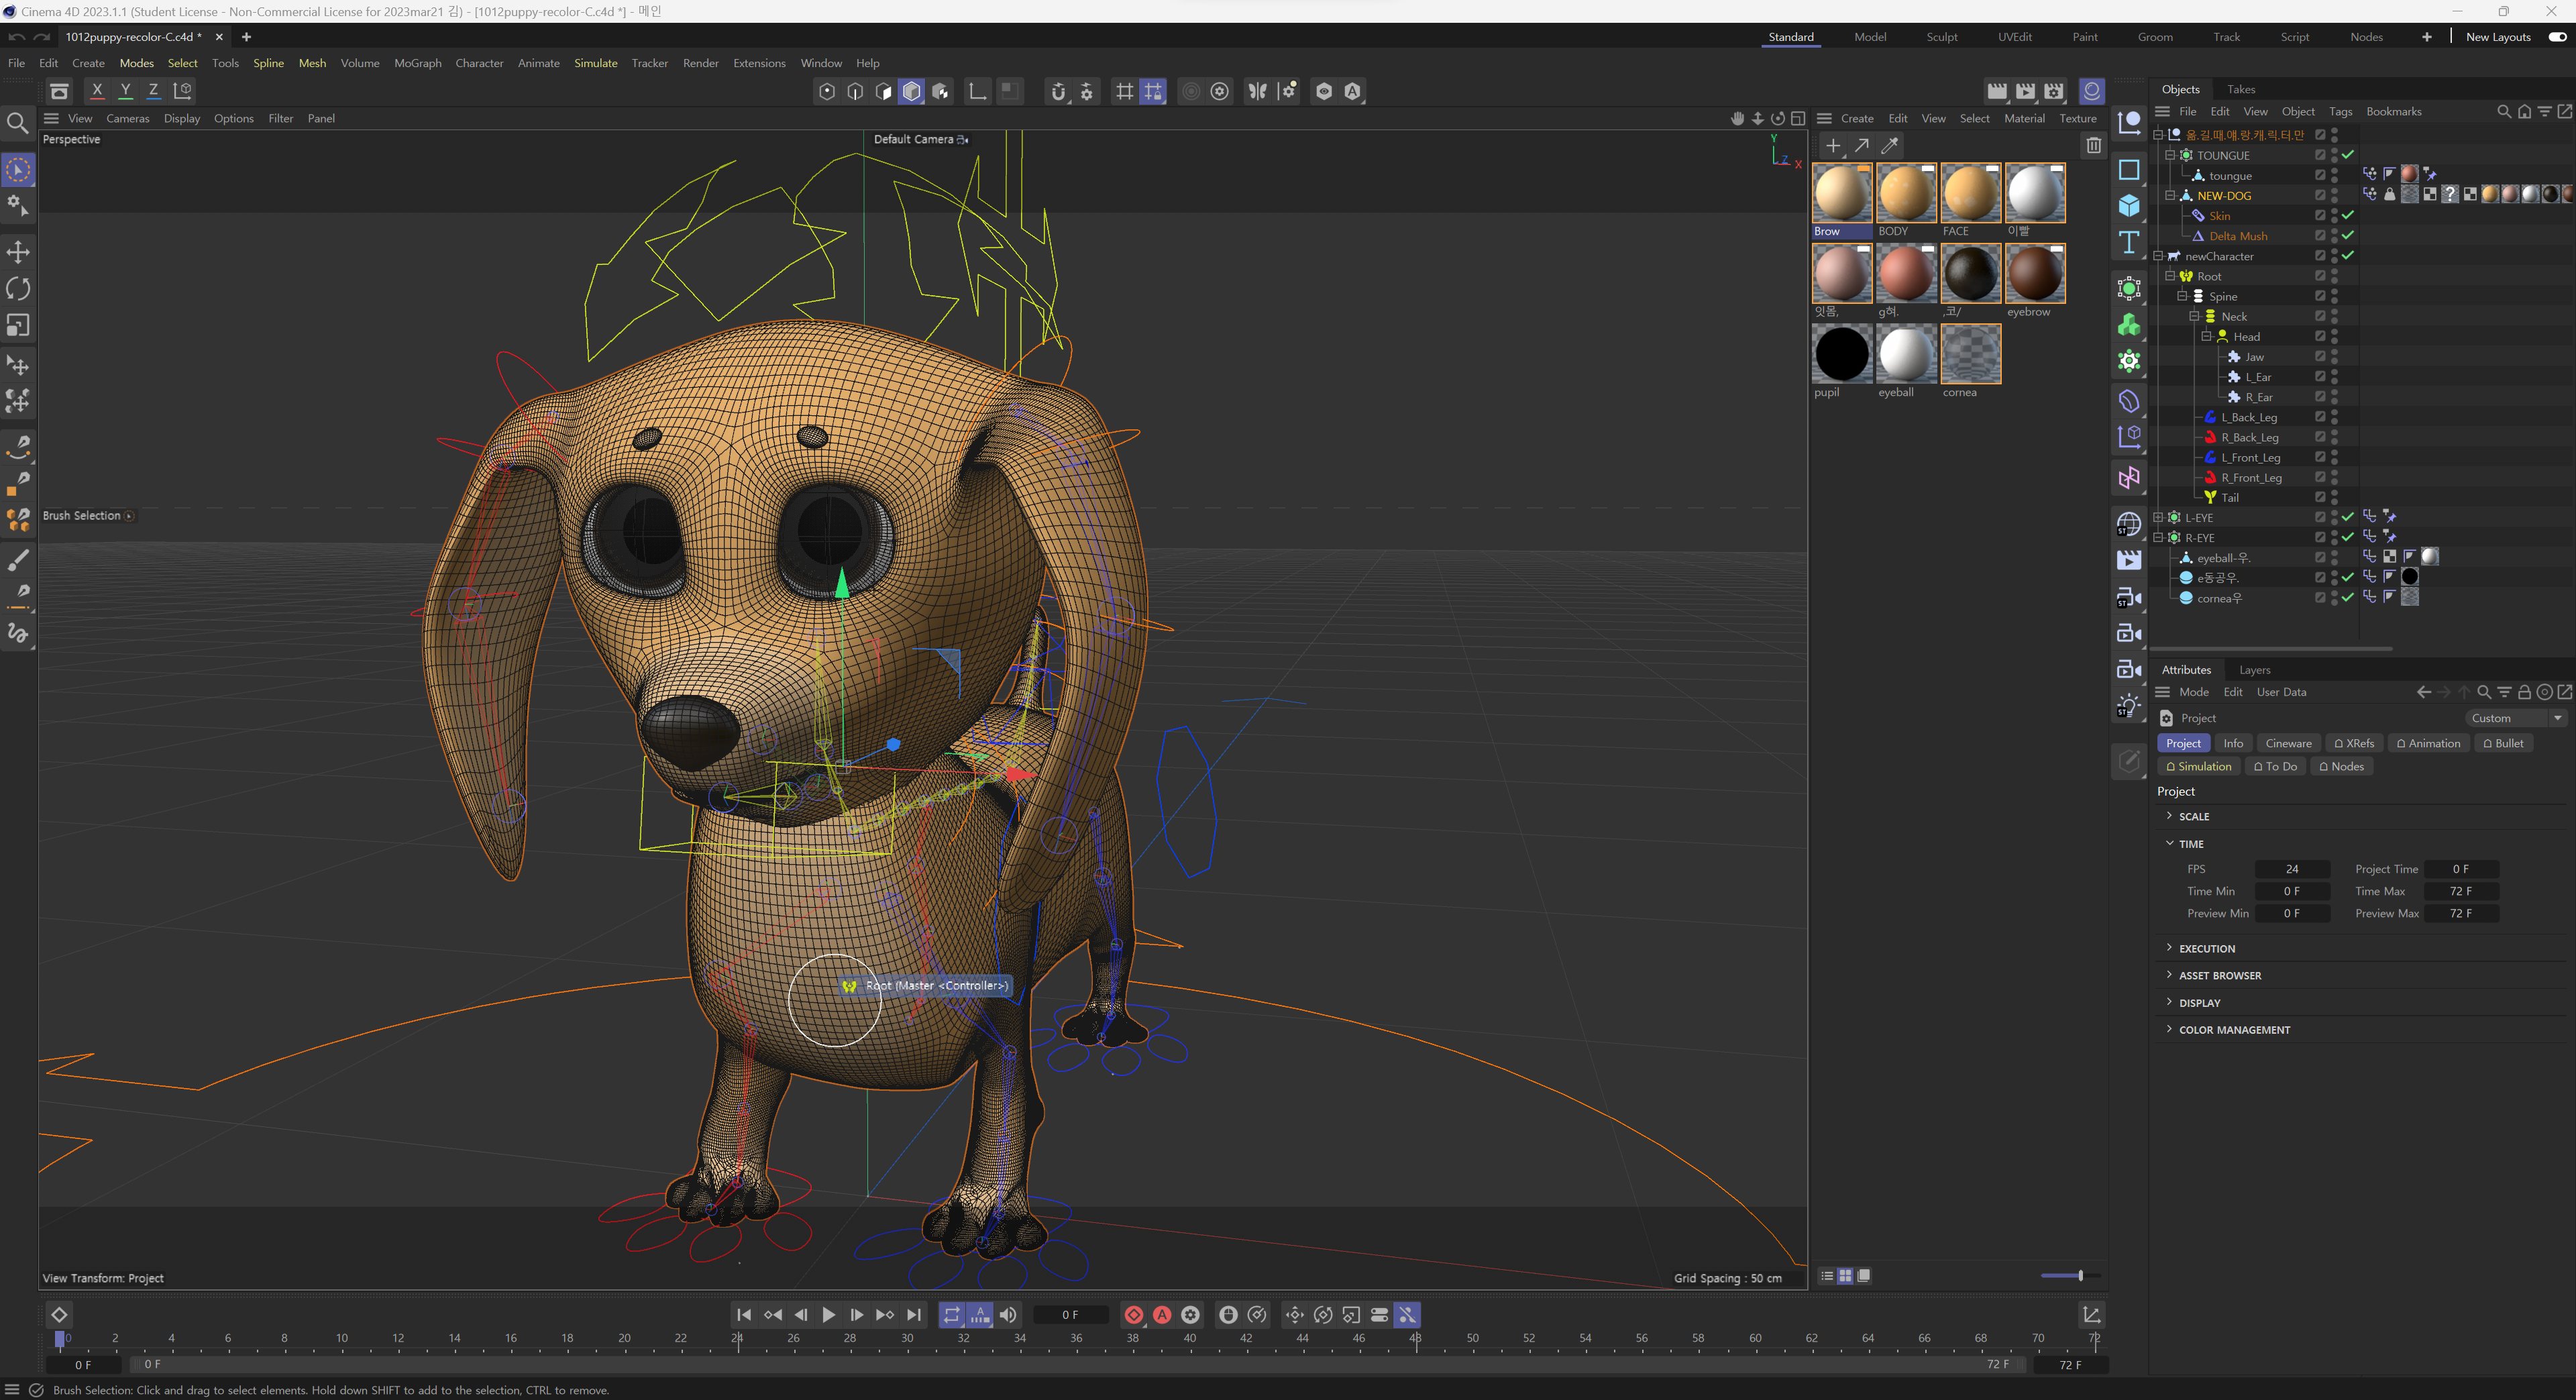The width and height of the screenshot is (2576, 1400).
Task: Collapse the R-EYE object
Action: coord(2158,537)
